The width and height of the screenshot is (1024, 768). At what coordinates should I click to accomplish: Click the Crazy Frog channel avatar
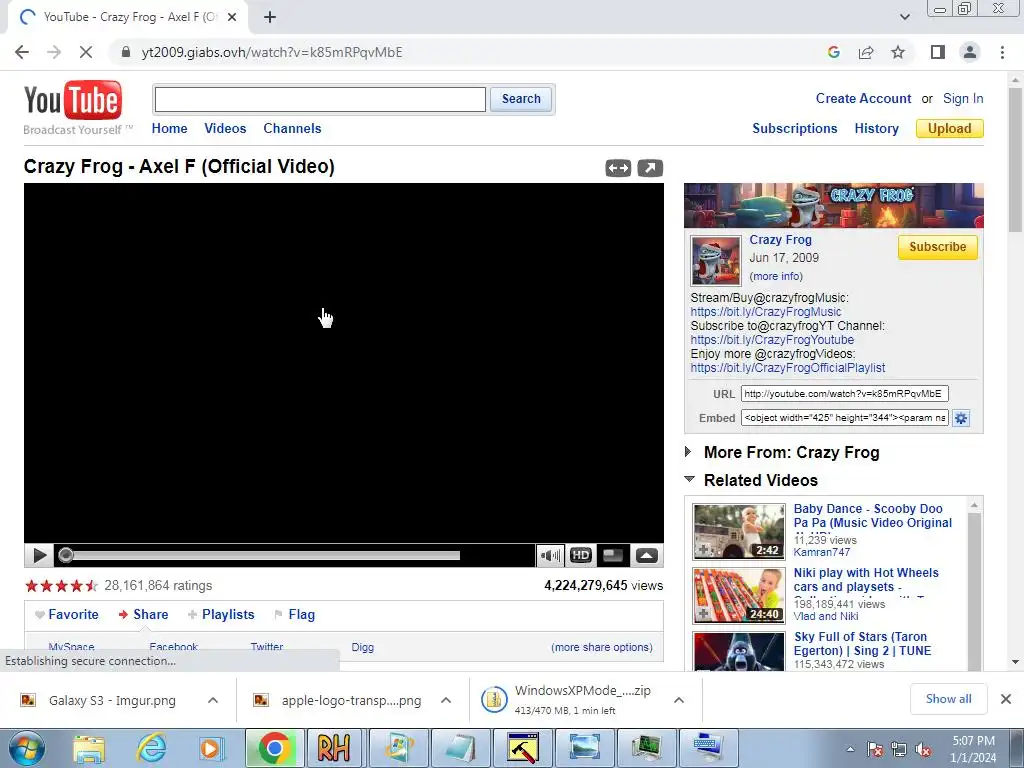716,261
